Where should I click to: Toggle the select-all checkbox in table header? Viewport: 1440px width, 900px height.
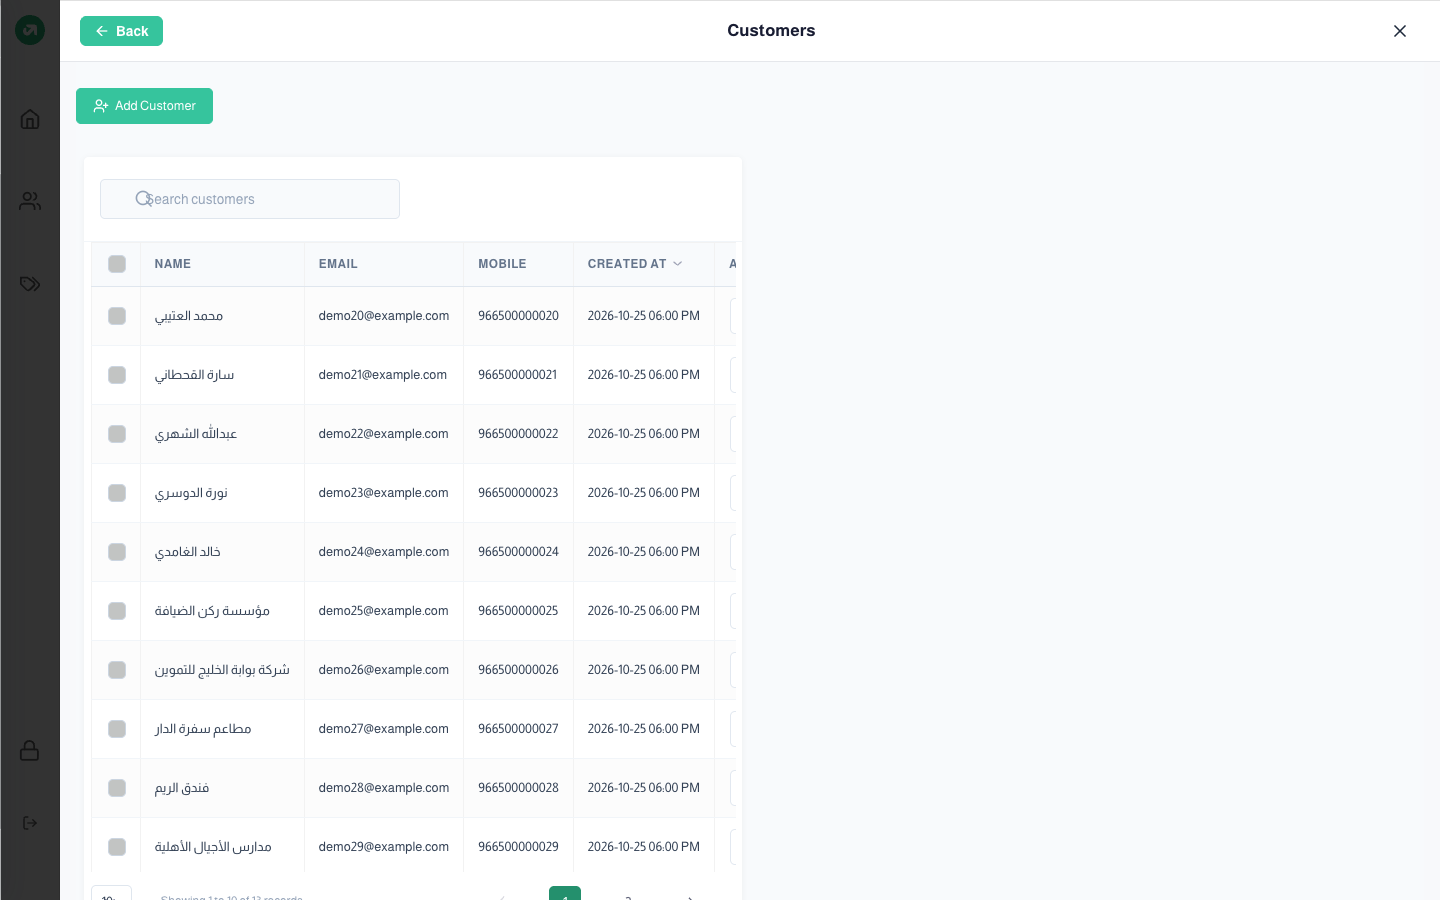tap(117, 264)
